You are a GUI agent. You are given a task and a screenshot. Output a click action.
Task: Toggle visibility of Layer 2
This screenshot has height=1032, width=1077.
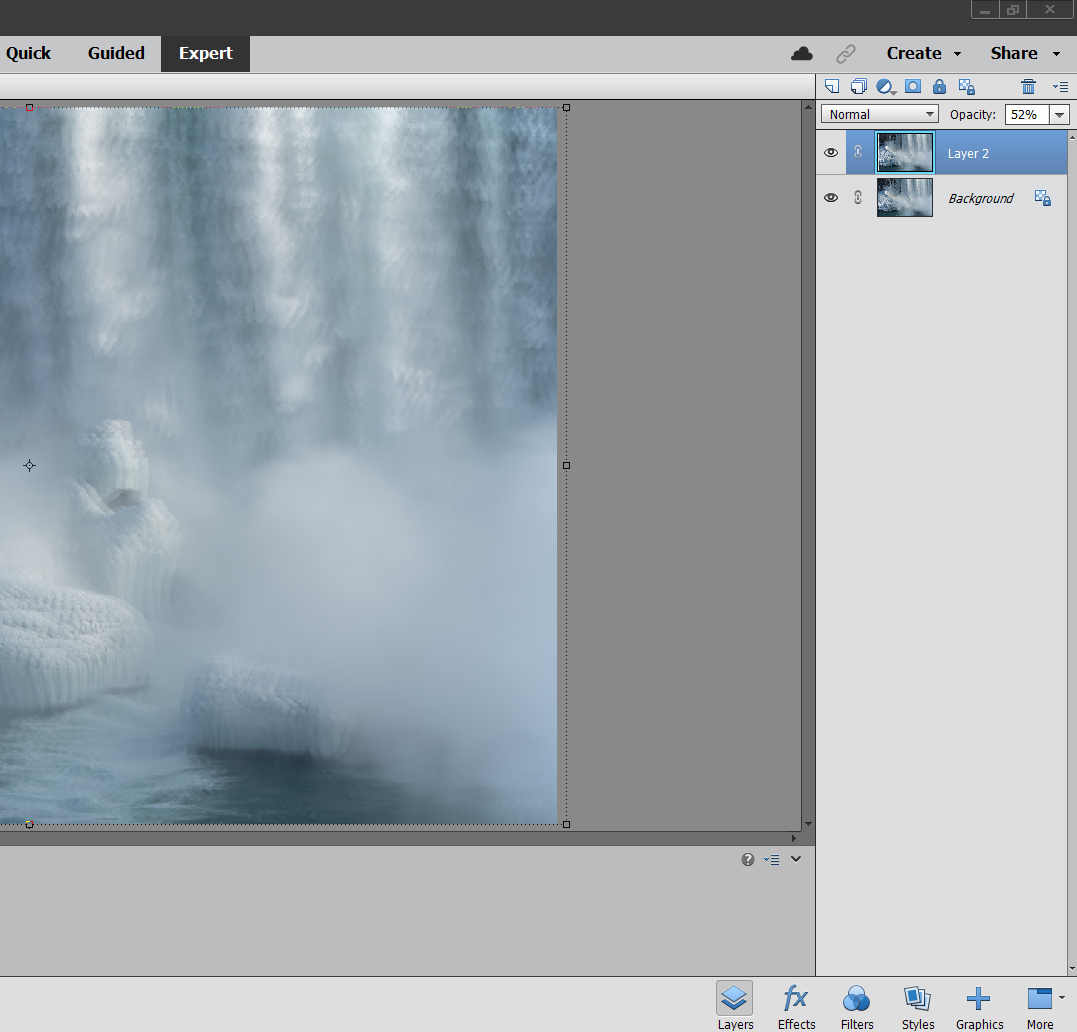(x=831, y=152)
